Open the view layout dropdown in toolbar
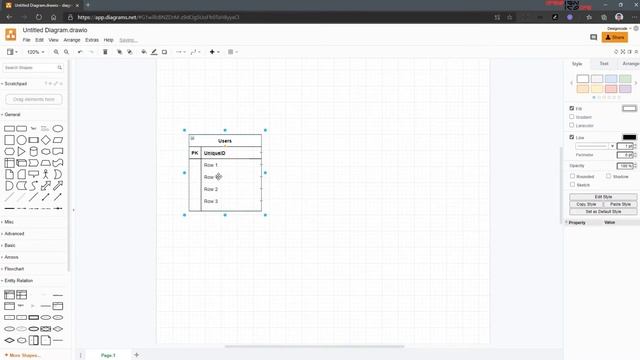This screenshot has height=360, width=640. point(12,52)
